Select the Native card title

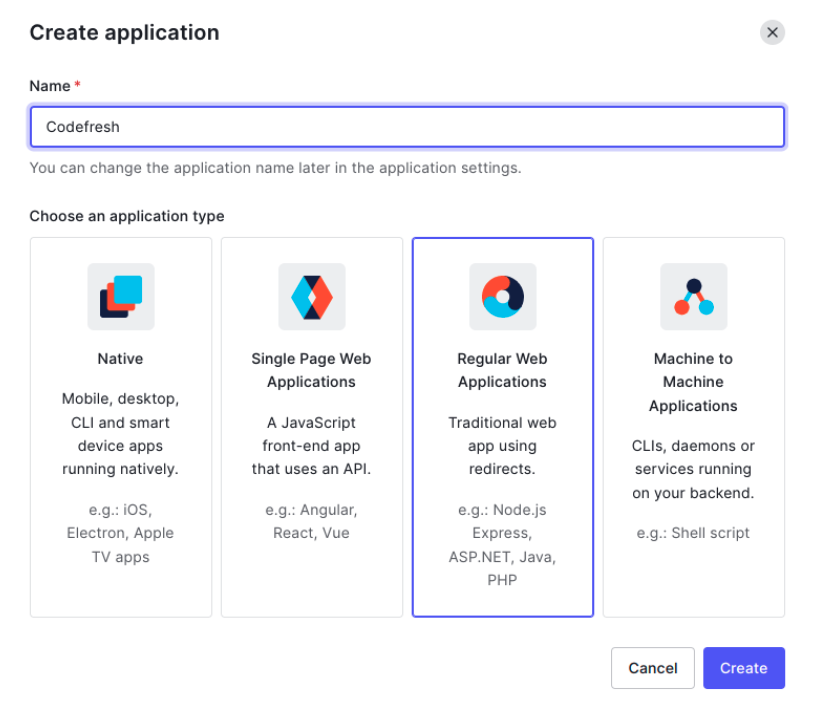[120, 358]
